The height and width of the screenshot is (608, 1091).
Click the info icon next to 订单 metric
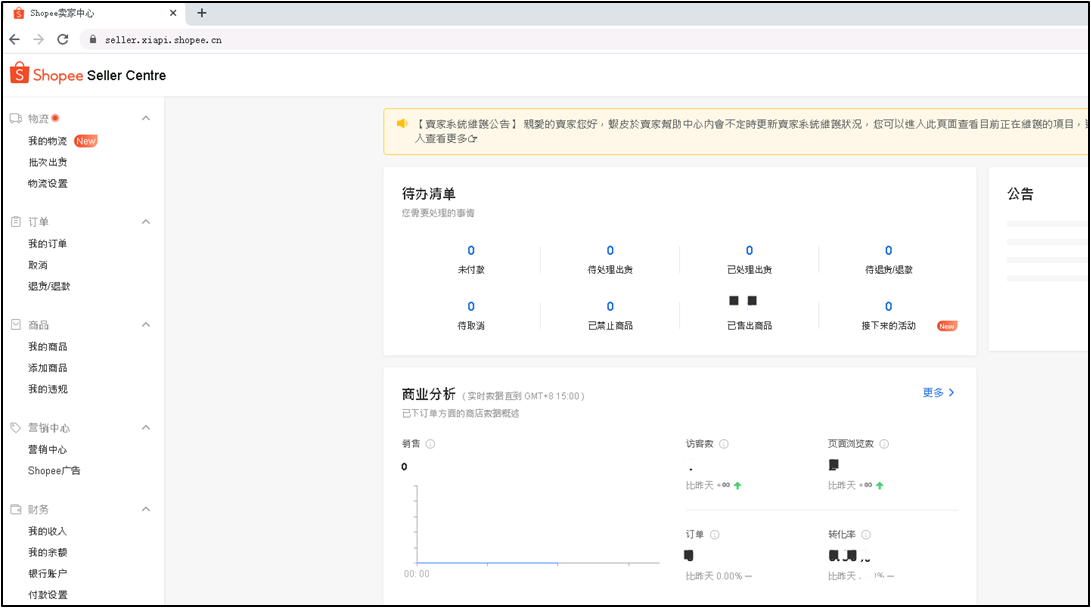(714, 535)
